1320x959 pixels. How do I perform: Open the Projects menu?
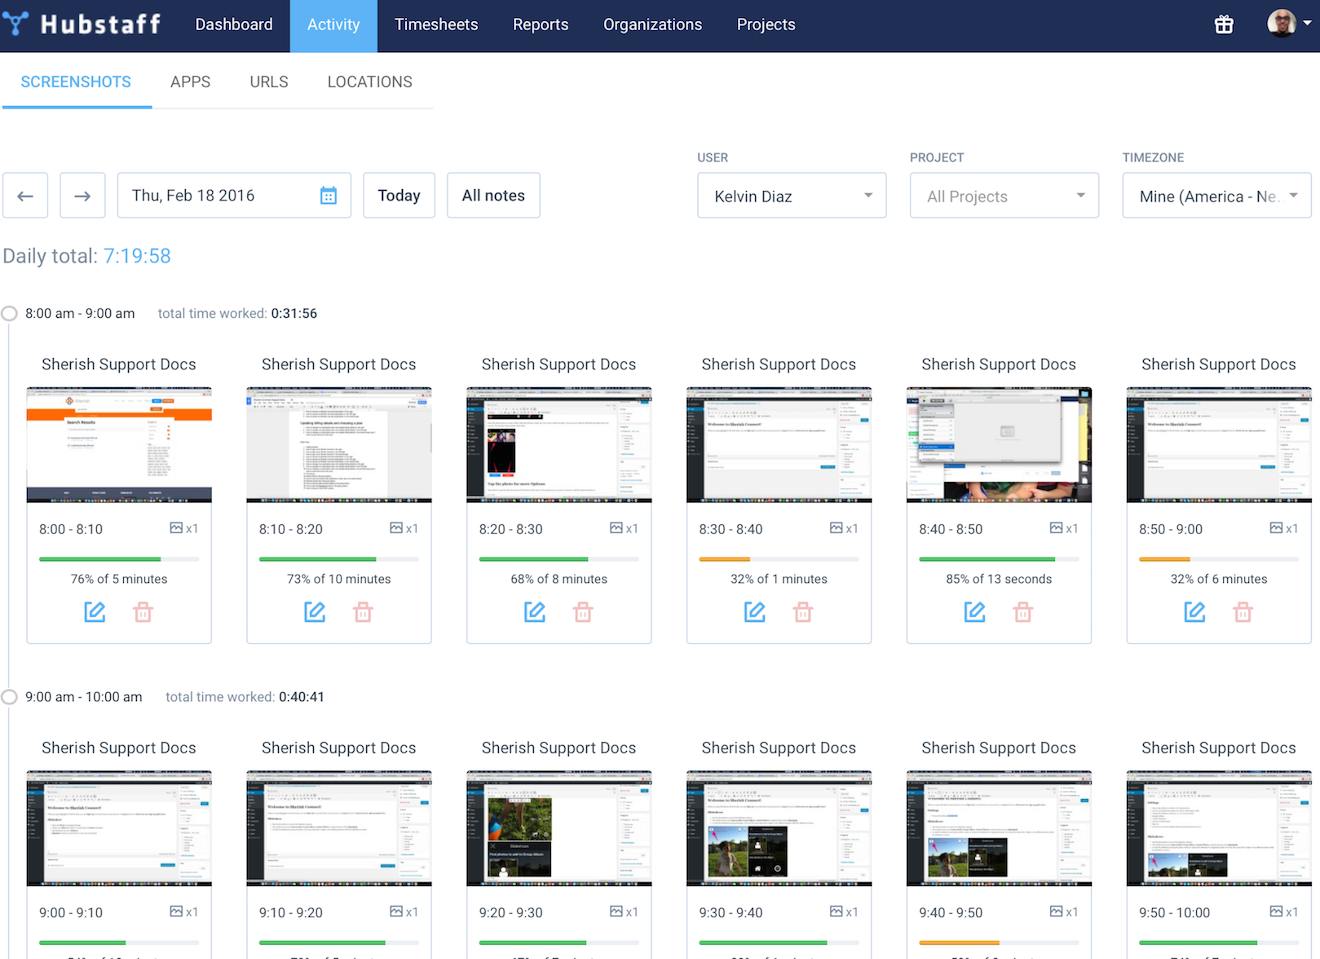(x=766, y=25)
